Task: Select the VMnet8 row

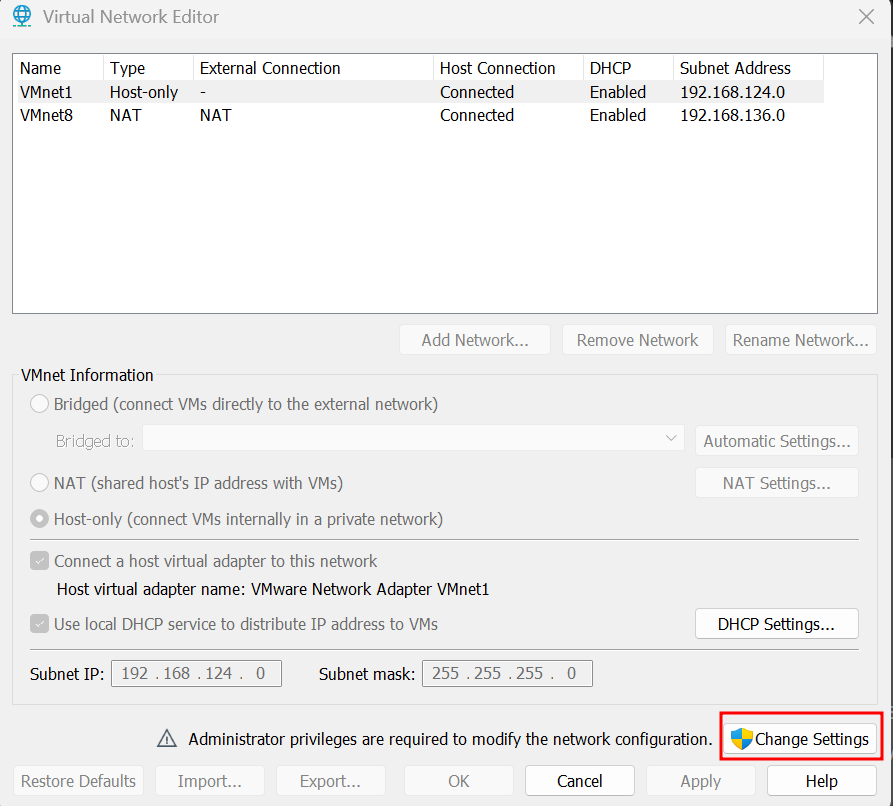Action: pyautogui.click(x=419, y=115)
